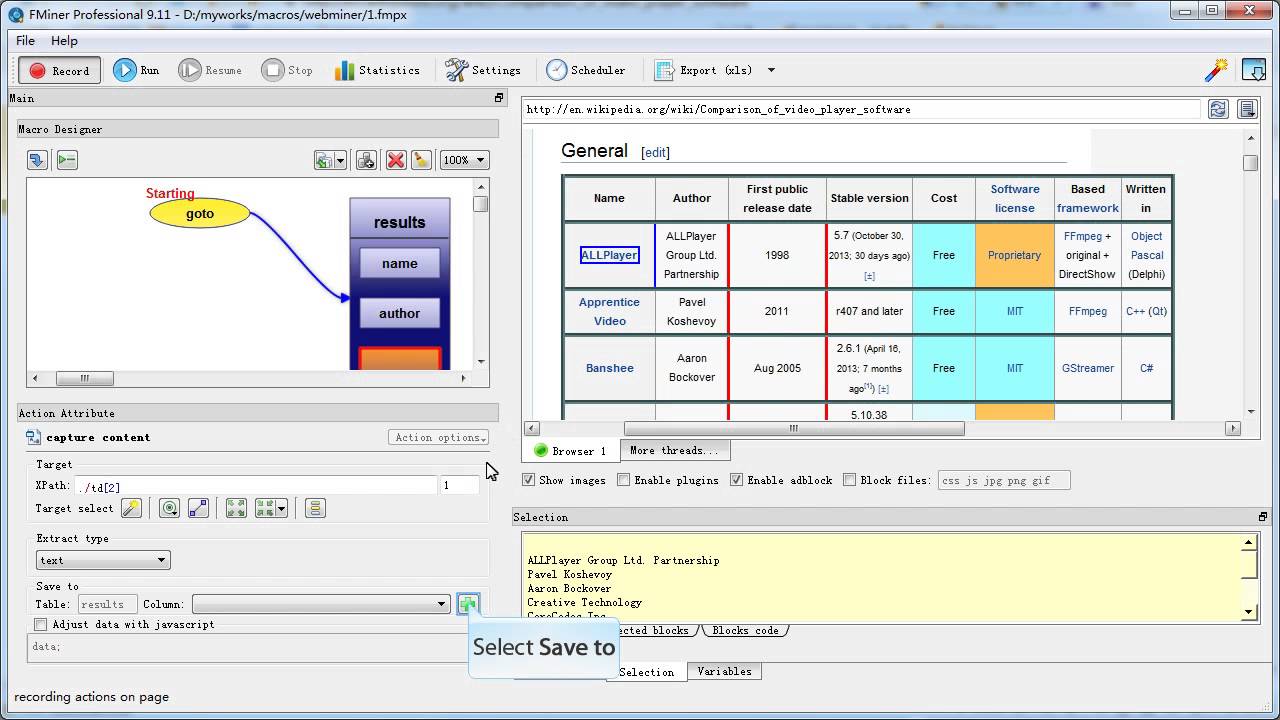Toggle the Enable plugins checkbox

click(x=623, y=480)
